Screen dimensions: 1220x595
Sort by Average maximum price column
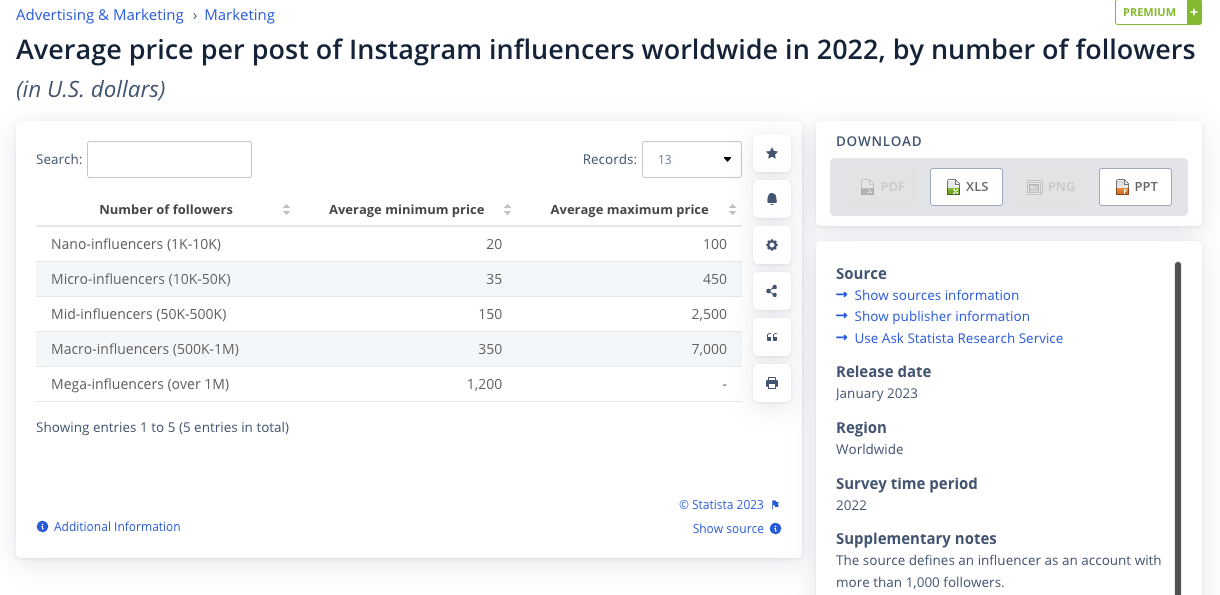pyautogui.click(x=732, y=210)
